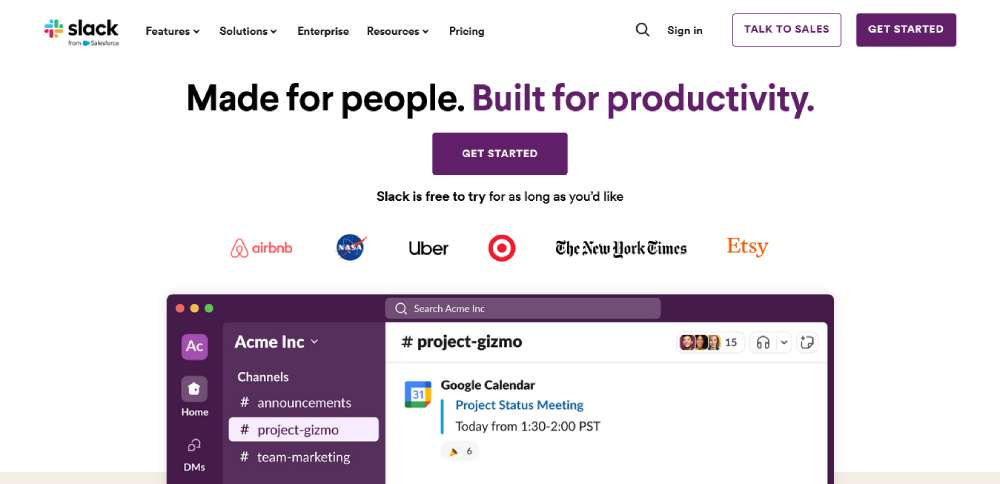Click the emoji reaction with count 6
This screenshot has height=484, width=1000.
[x=460, y=451]
